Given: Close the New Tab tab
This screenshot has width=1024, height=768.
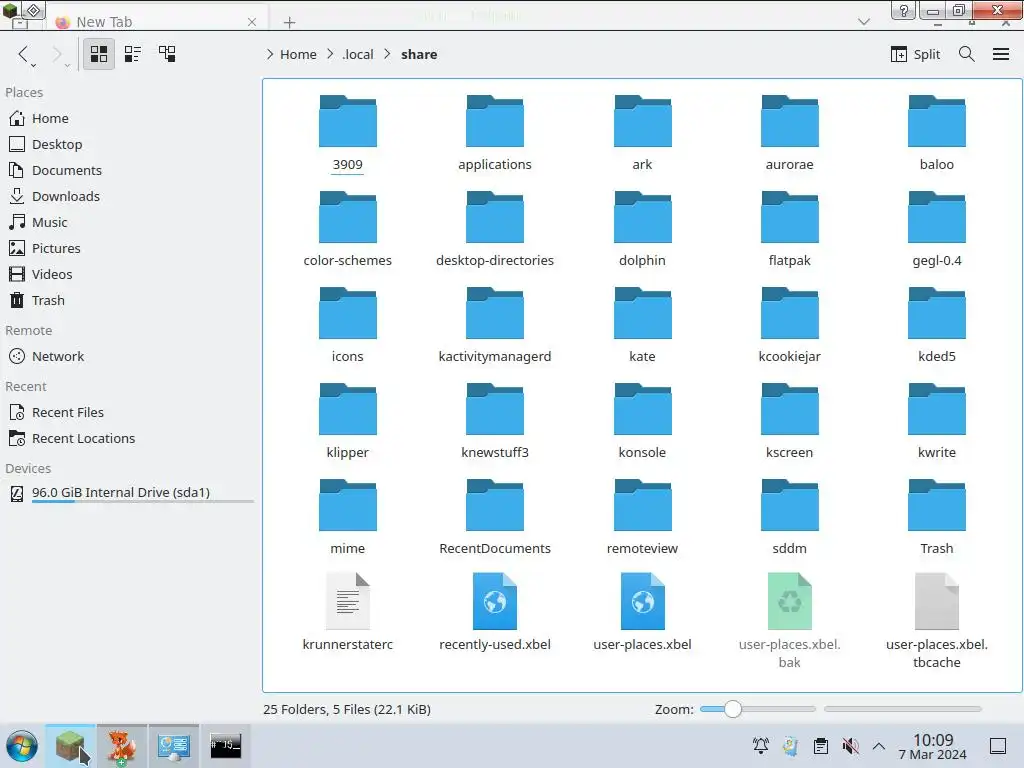Looking at the screenshot, I should [x=252, y=22].
